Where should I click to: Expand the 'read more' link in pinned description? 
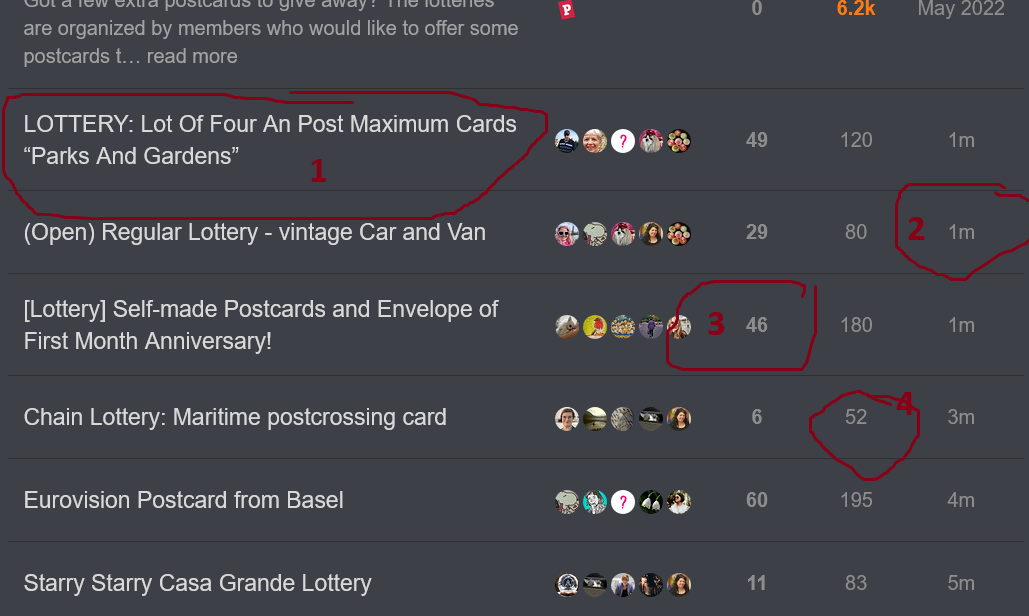192,56
